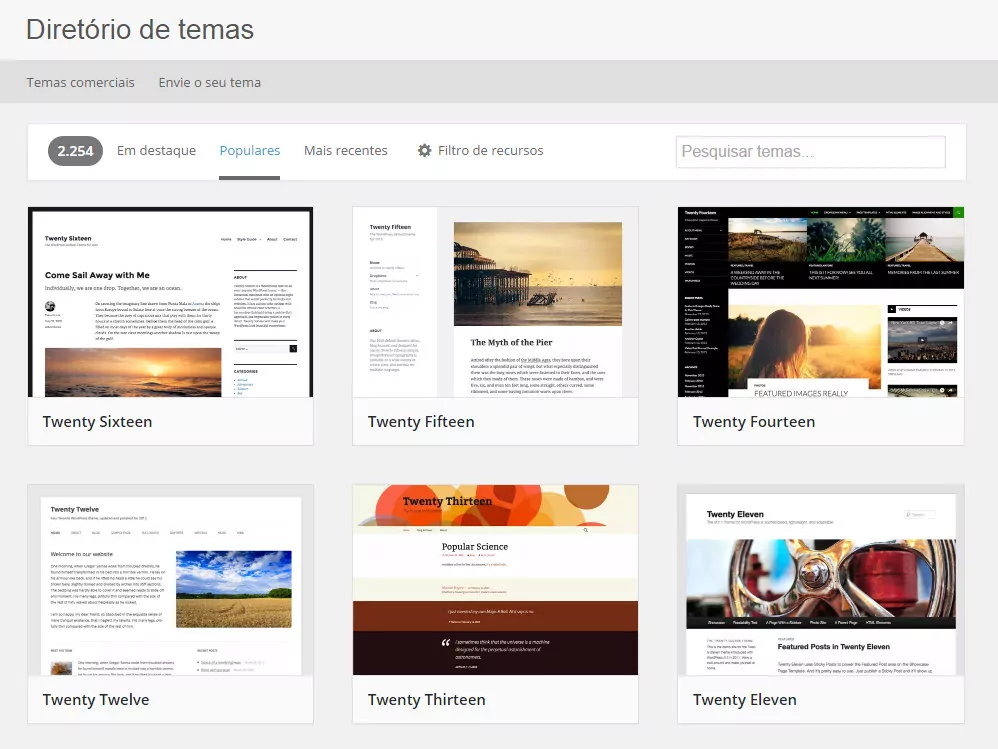Viewport: 998px width, 749px height.
Task: Open the Twenty Fifteen pier preview image
Action: pos(495,302)
